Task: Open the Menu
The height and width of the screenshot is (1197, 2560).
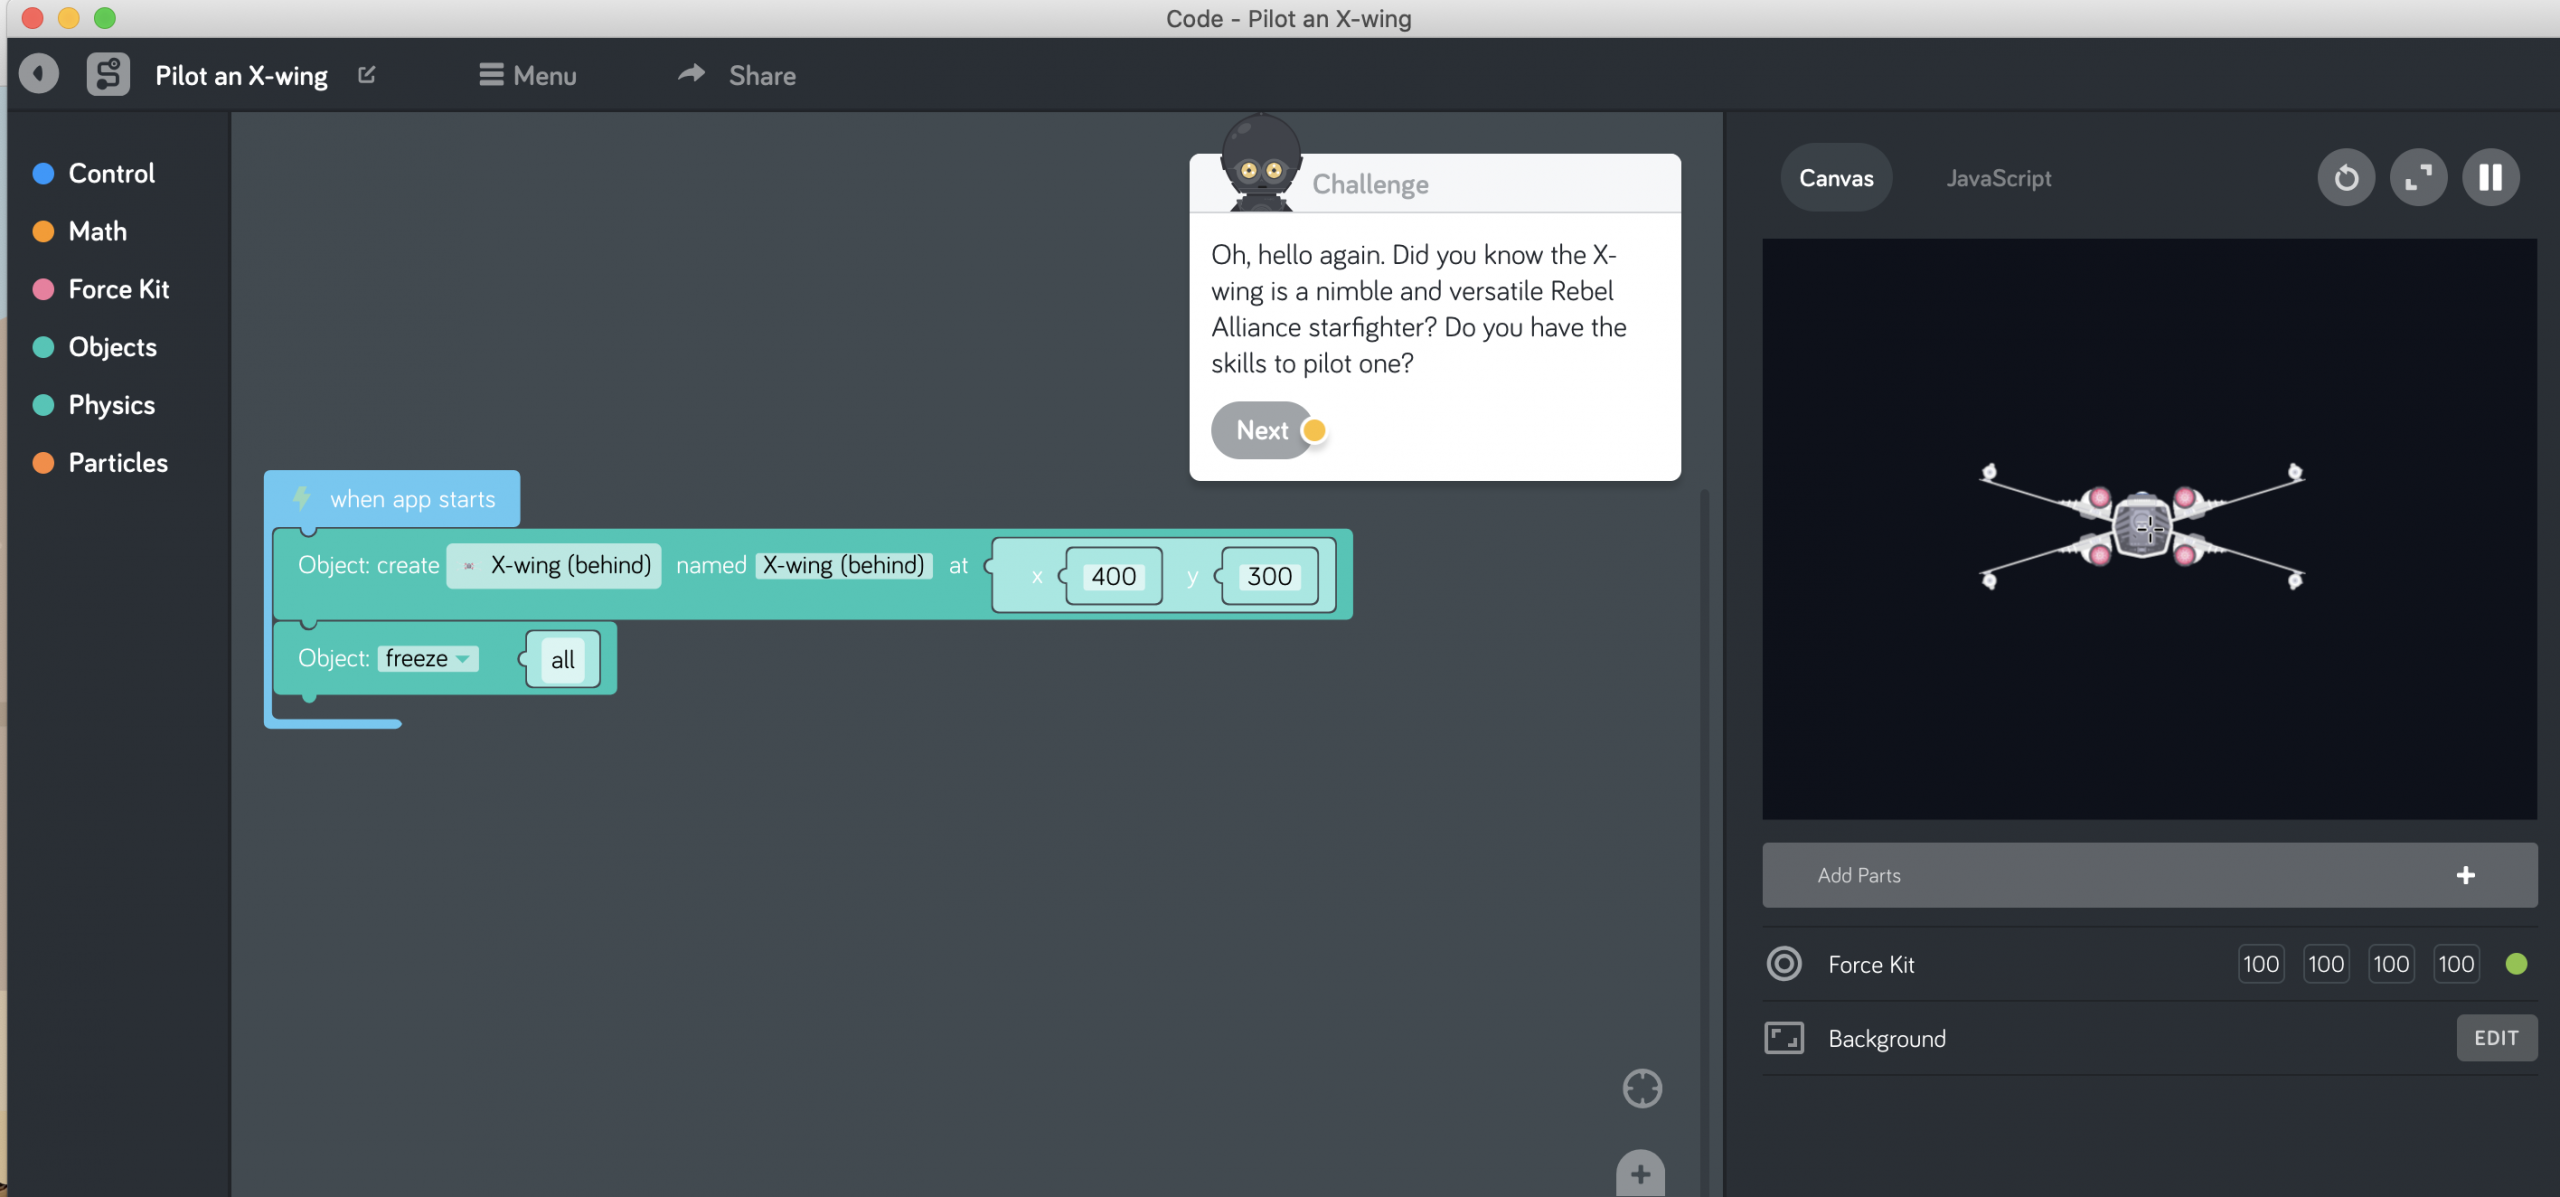Action: click(527, 75)
